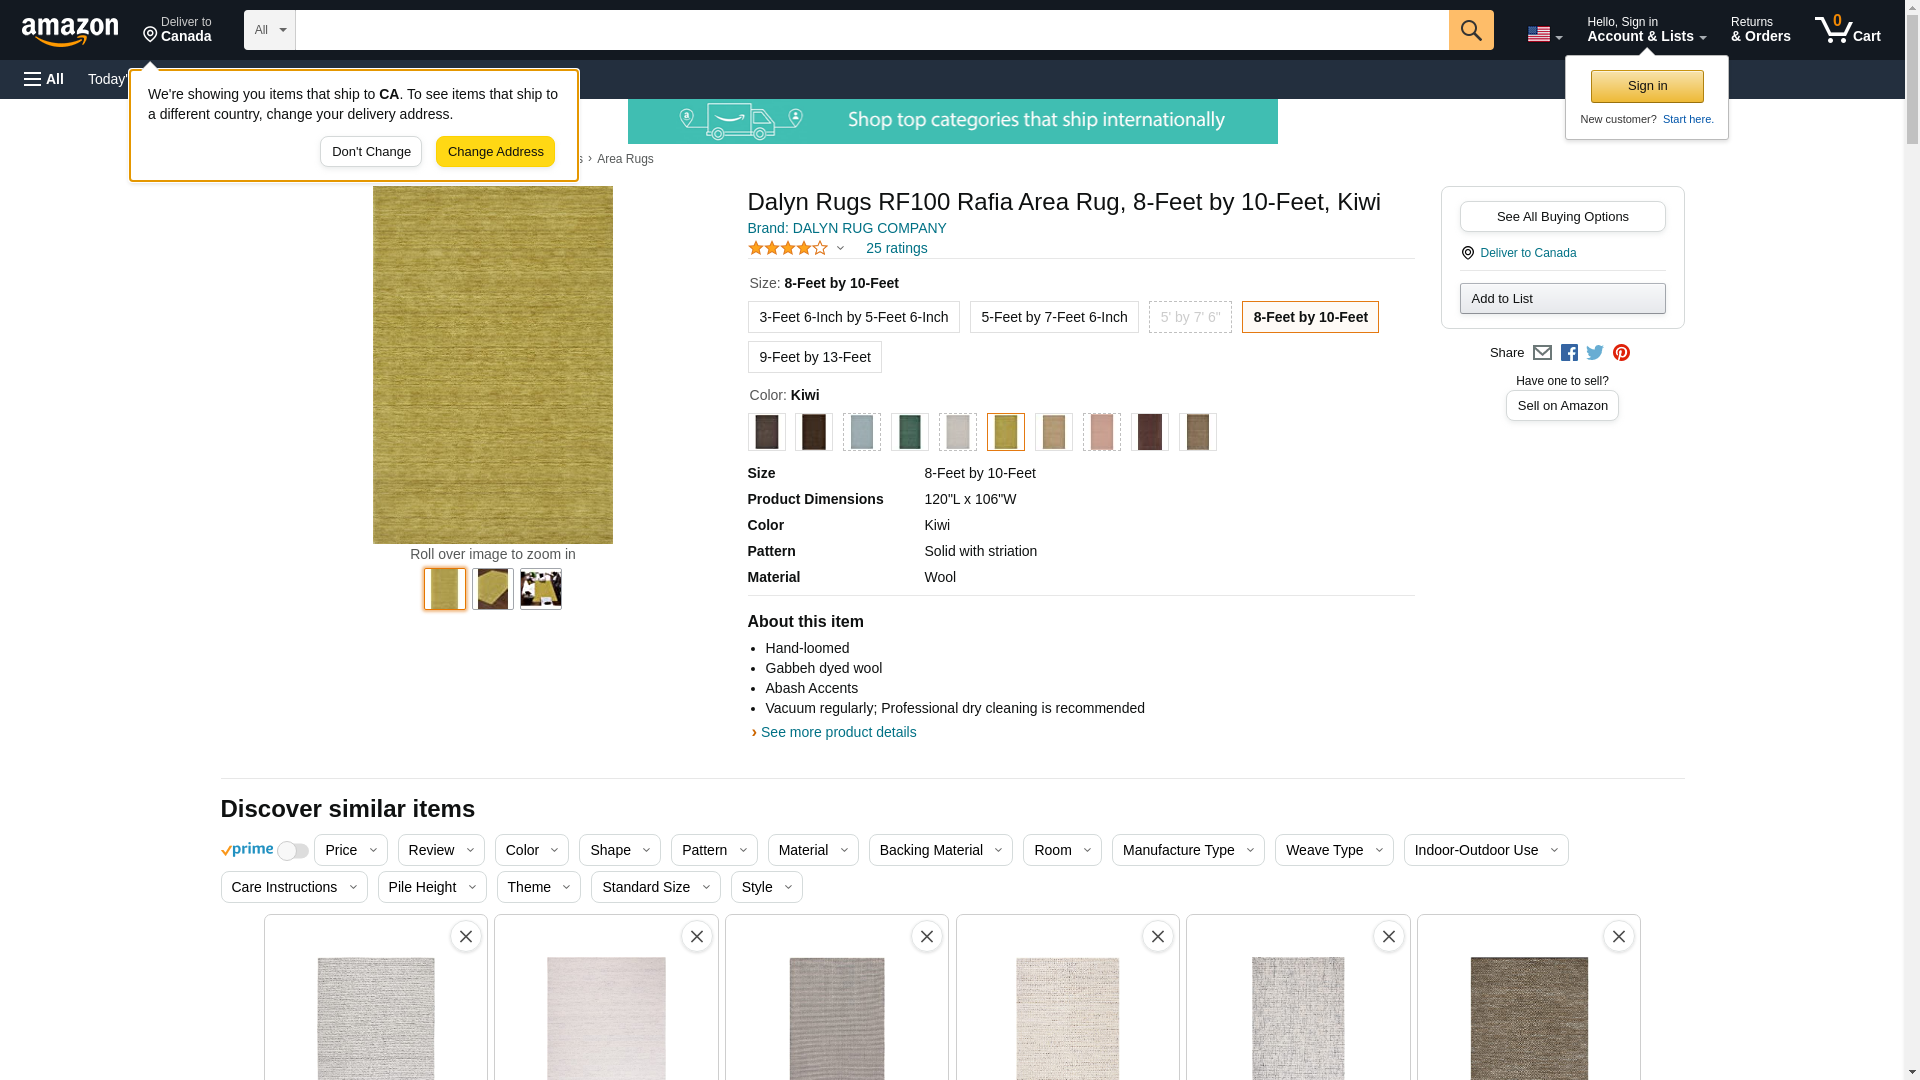1920x1080 pixels.
Task: Share on Pinterest icon
Action: point(1621,353)
